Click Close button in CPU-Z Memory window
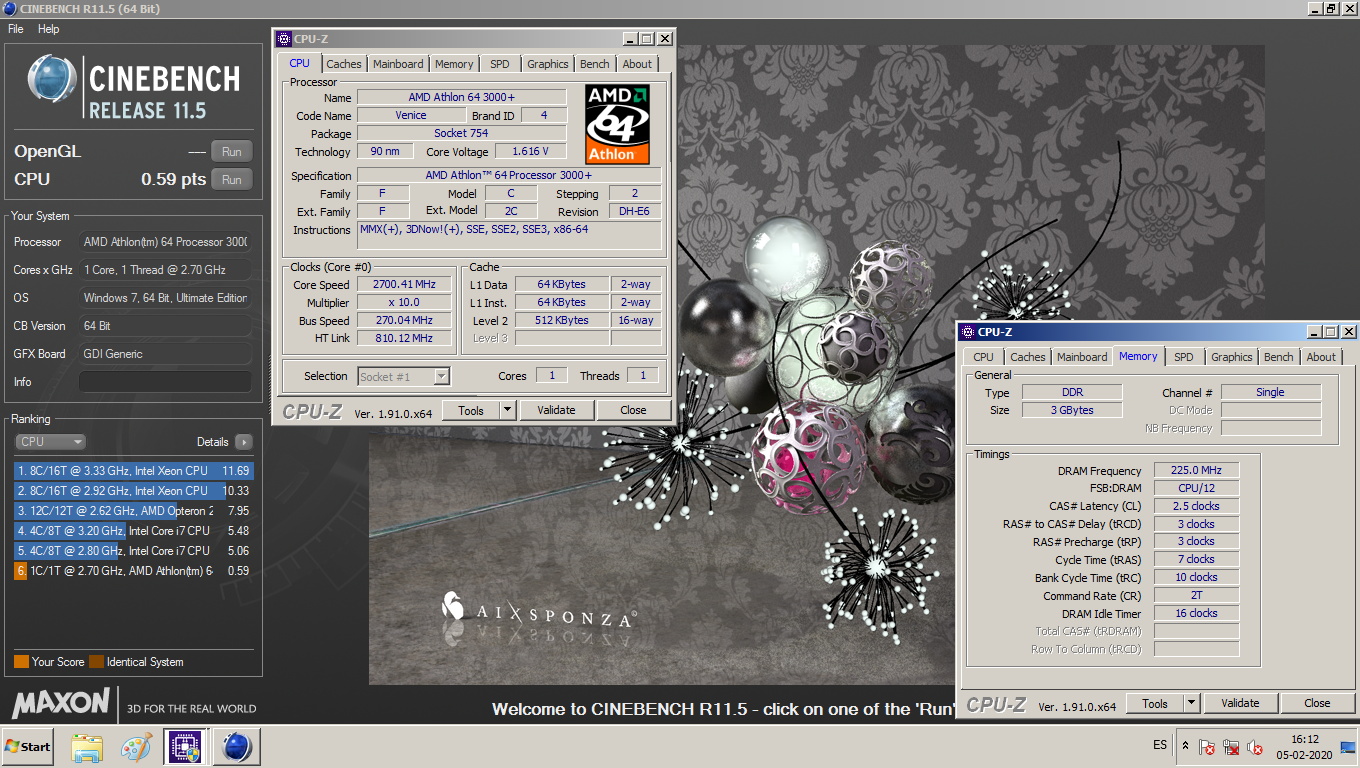The image size is (1360, 768). pos(1317,703)
